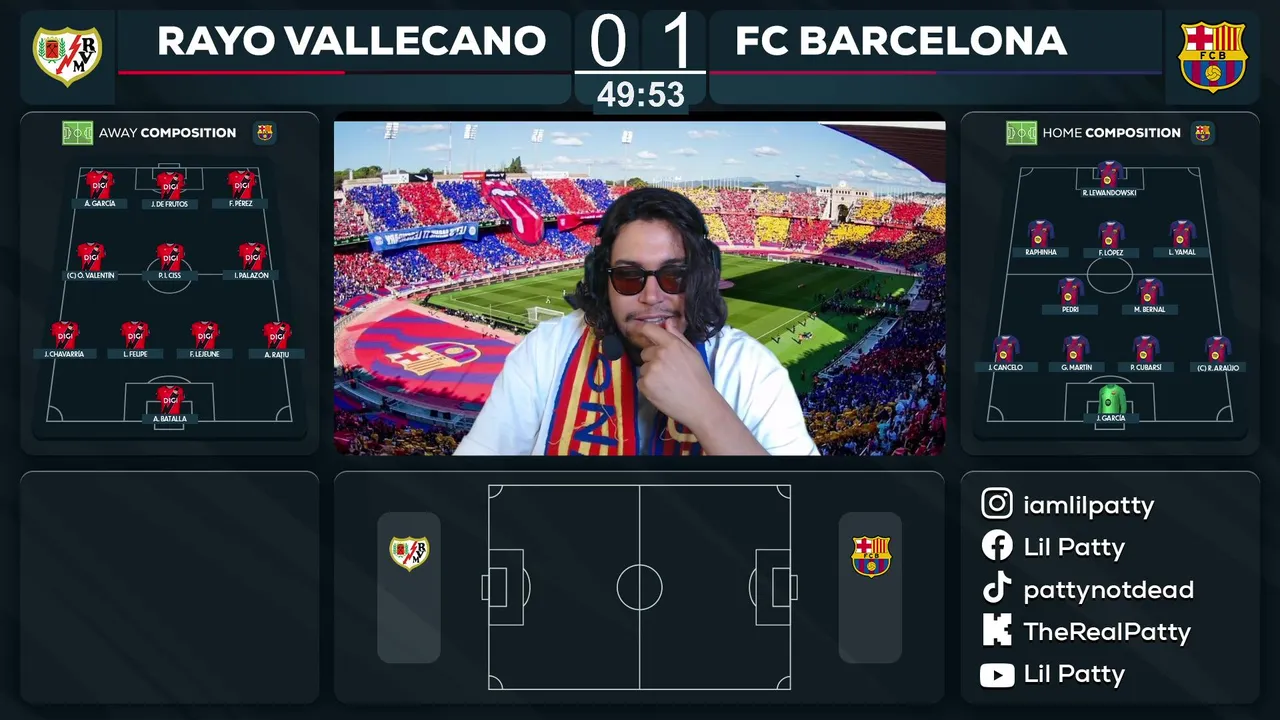Click the pitch icon in Home Composition header

[x=1021, y=133]
